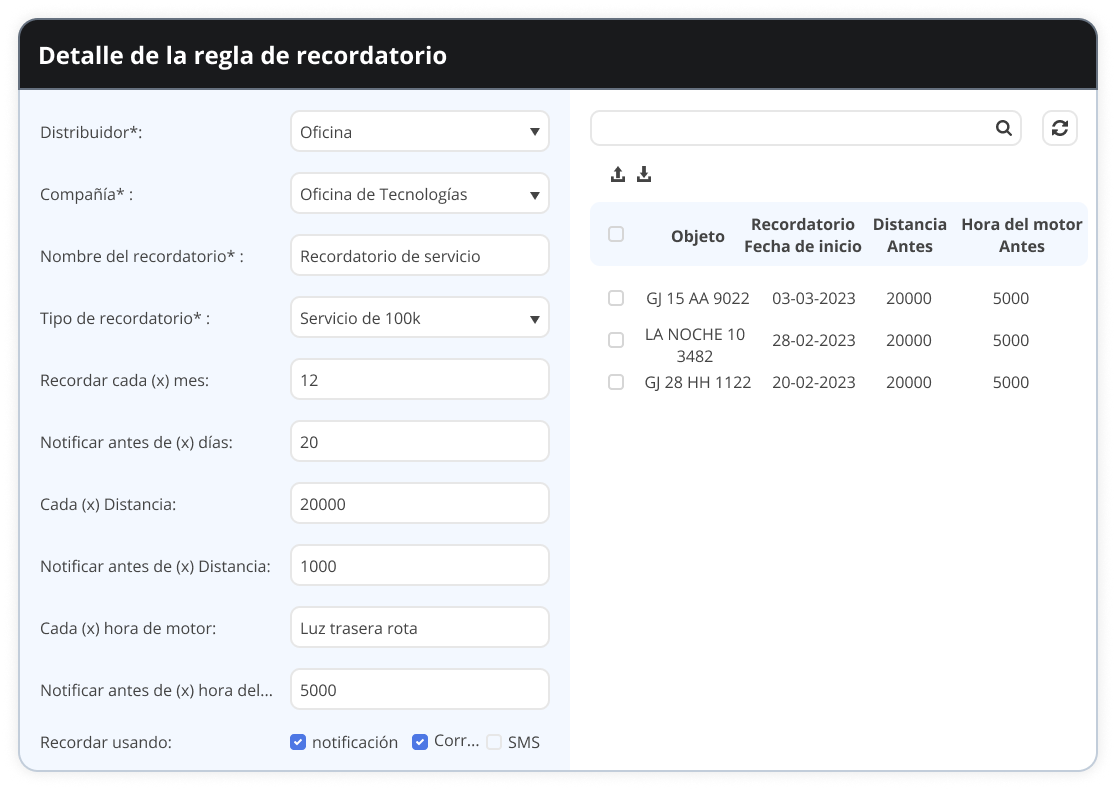Click the download arrow icon
Screen dimensions: 1115x789
(644, 175)
